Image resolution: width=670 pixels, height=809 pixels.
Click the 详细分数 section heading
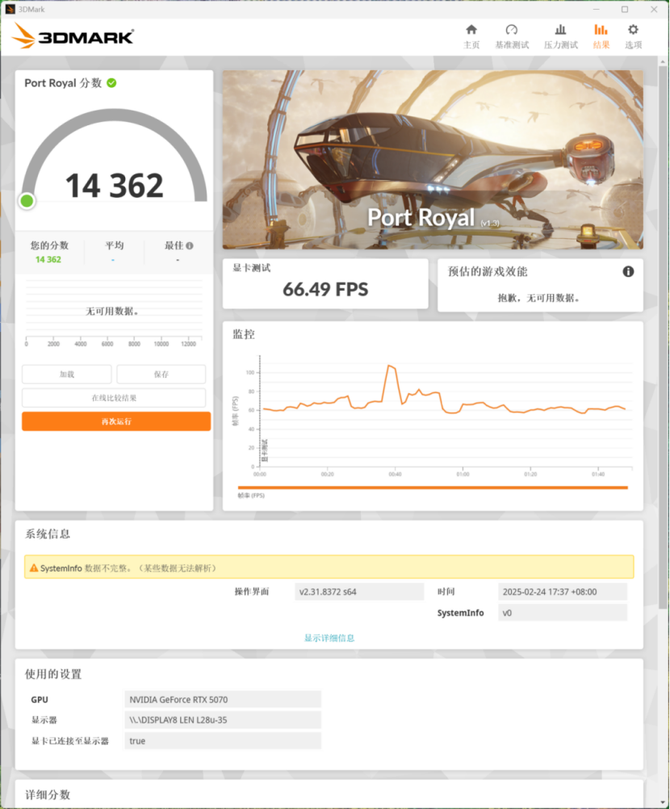click(47, 795)
